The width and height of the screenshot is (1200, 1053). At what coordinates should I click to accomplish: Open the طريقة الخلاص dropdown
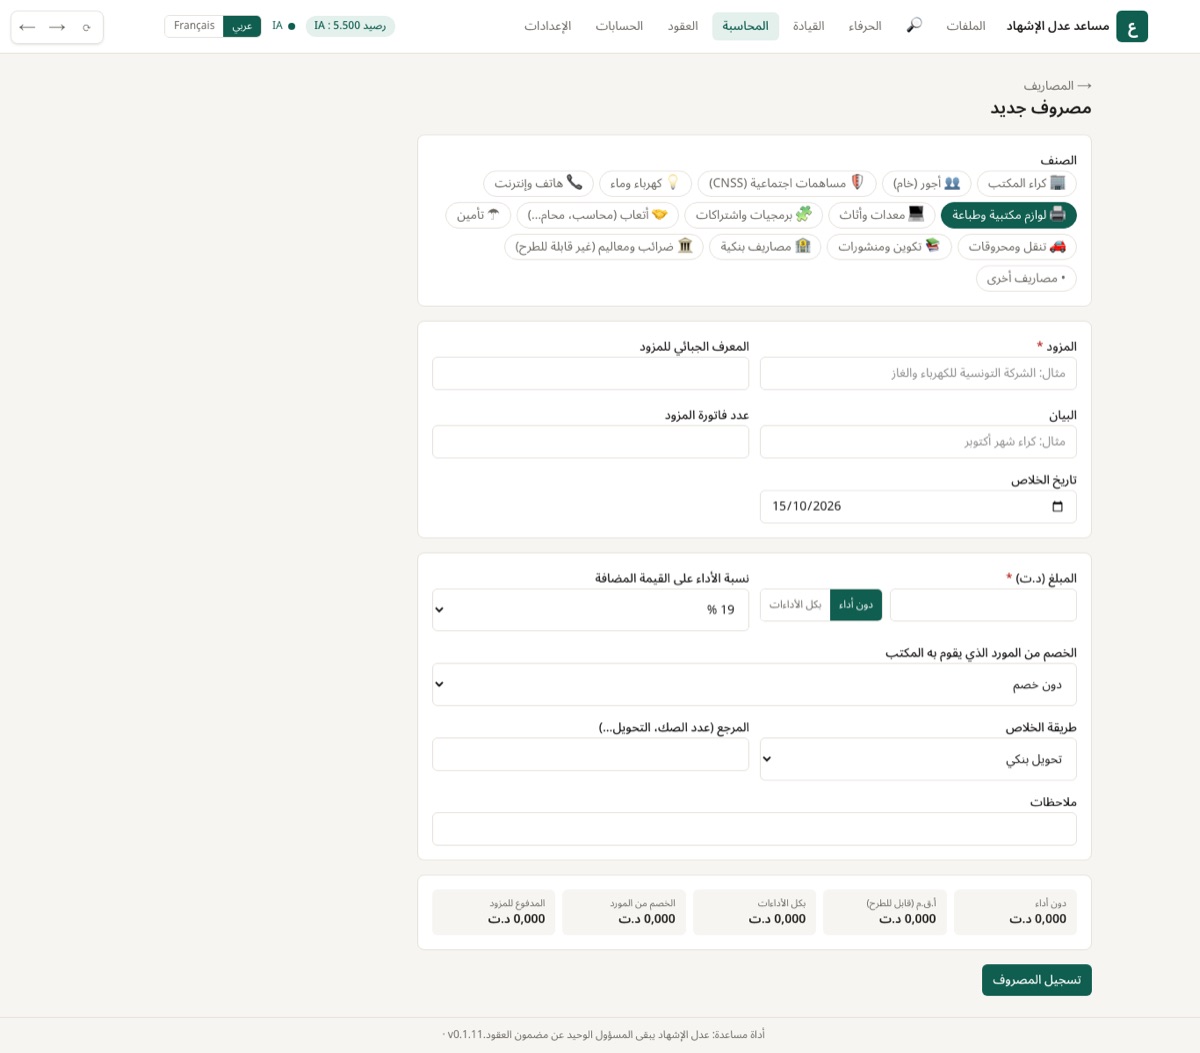click(918, 760)
